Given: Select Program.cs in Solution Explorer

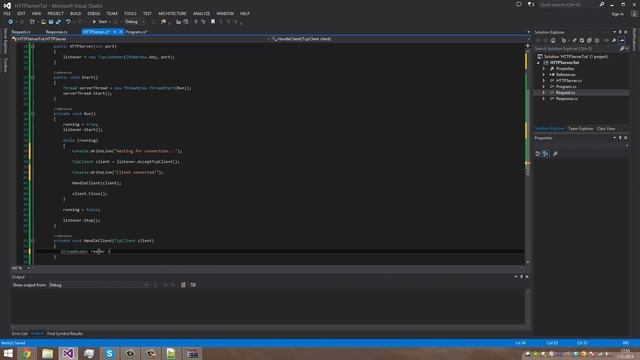Looking at the screenshot, I should pos(566,87).
